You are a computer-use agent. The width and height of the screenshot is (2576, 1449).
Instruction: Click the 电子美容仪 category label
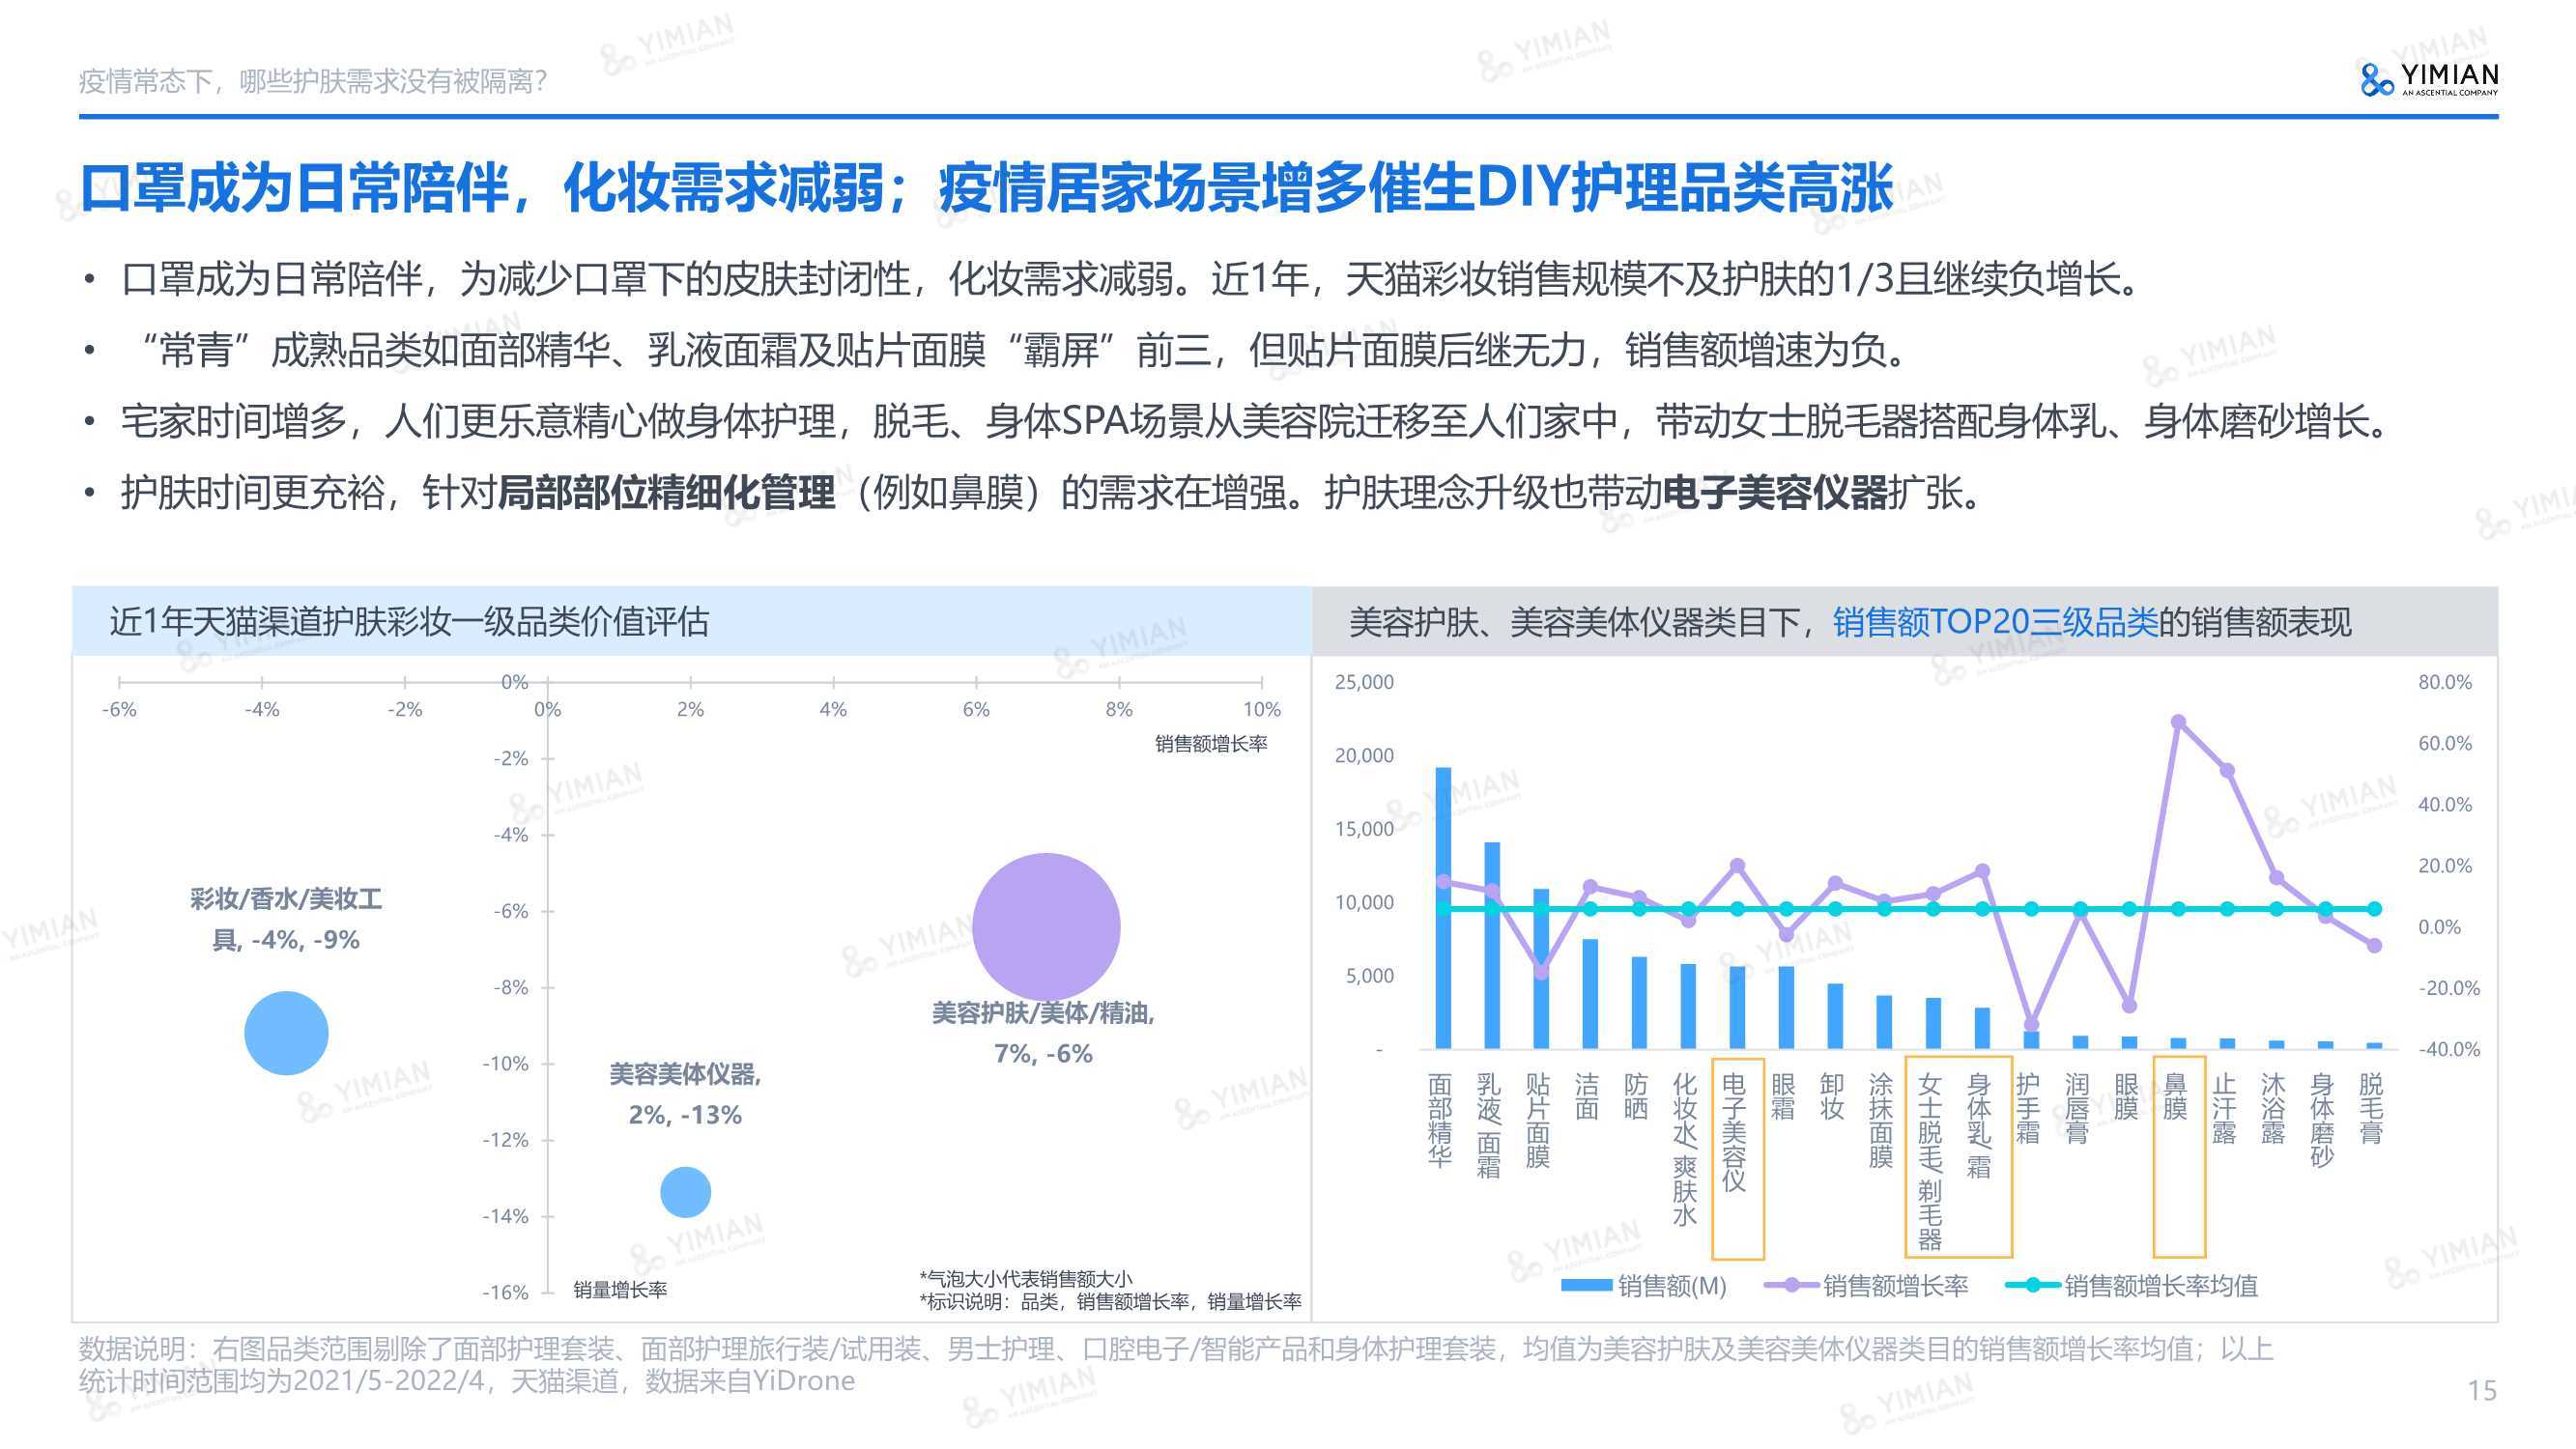(1735, 1132)
